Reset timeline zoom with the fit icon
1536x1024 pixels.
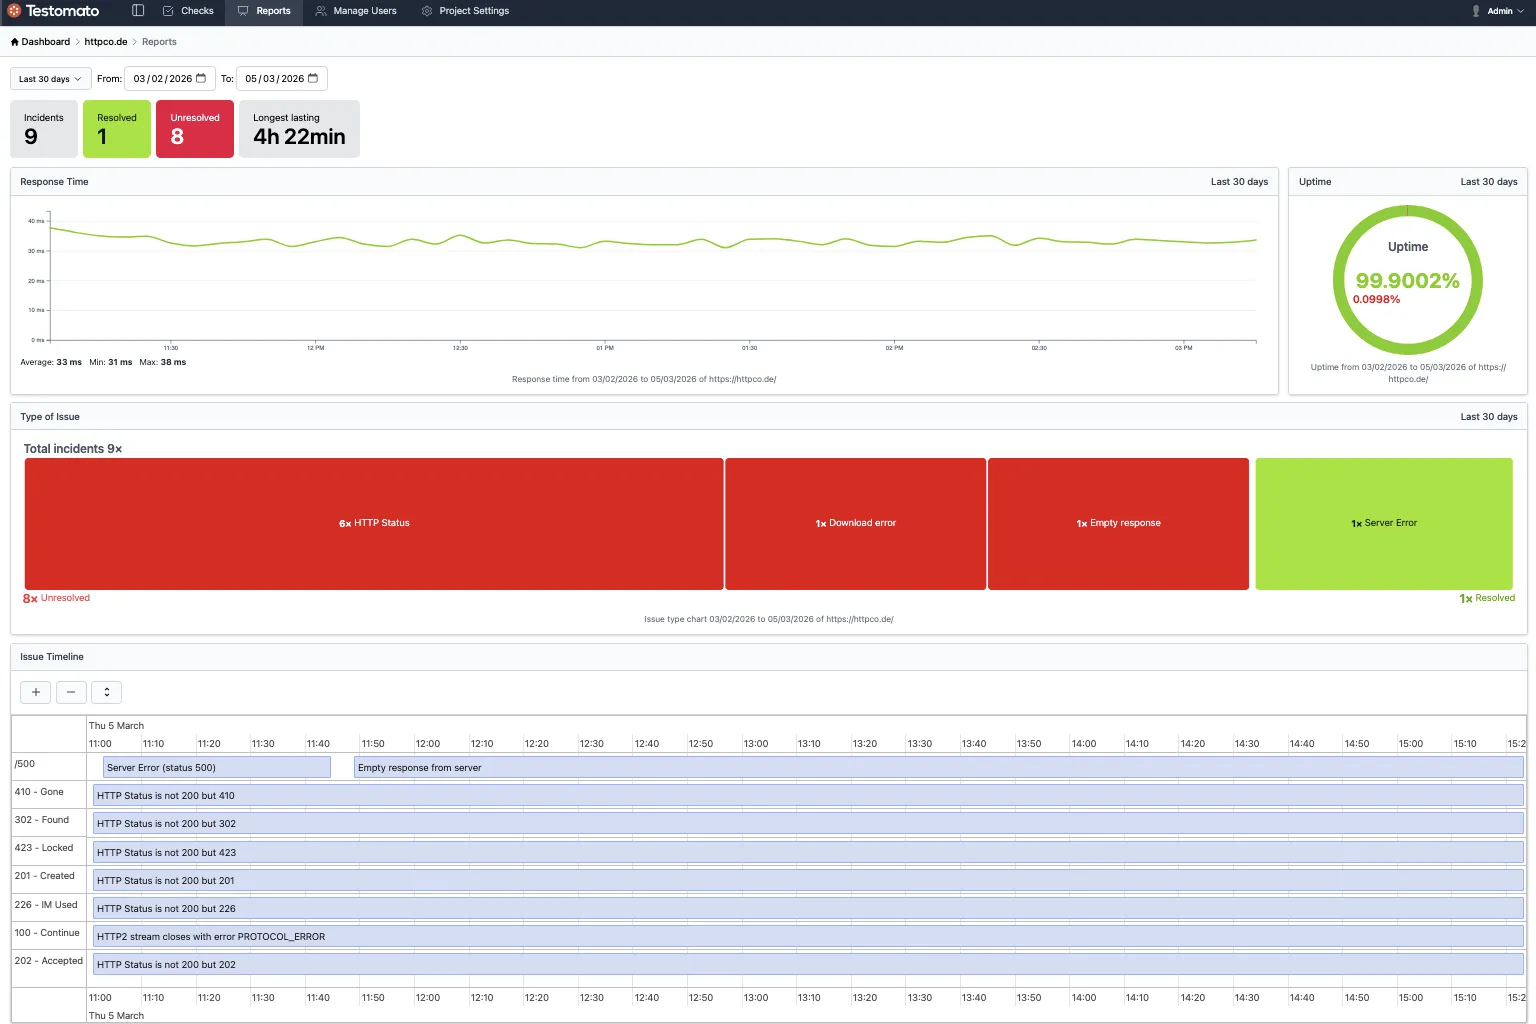(106, 692)
